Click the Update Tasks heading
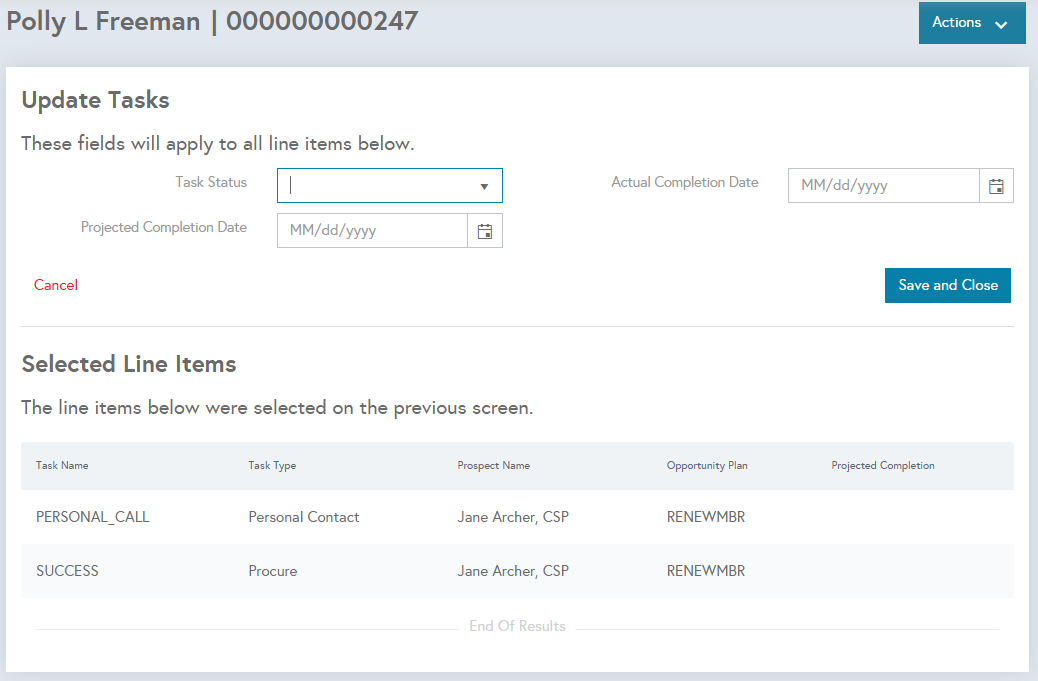 point(95,100)
